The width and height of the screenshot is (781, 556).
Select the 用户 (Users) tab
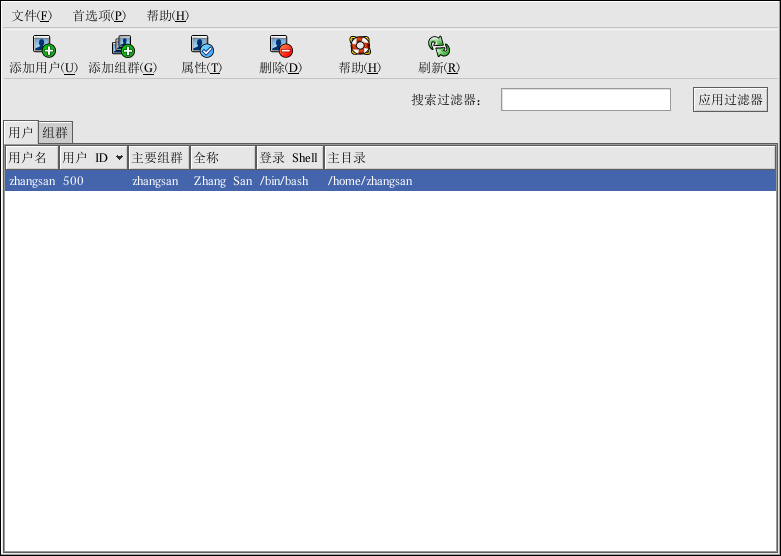coord(21,132)
